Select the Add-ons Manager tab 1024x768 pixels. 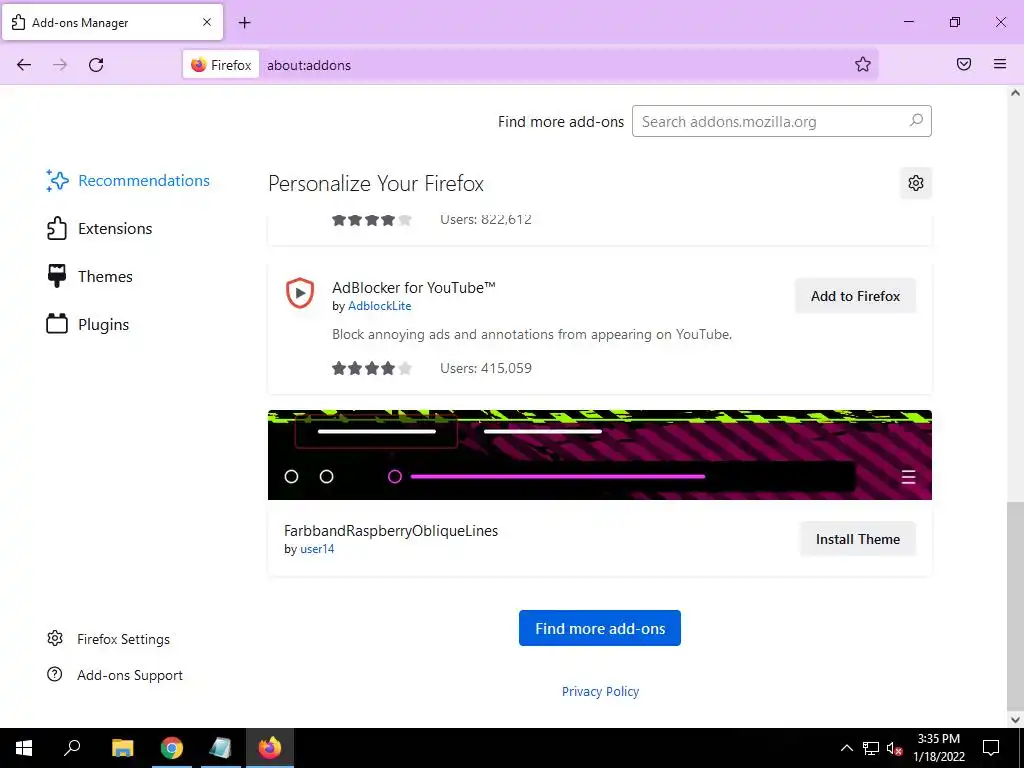click(112, 22)
